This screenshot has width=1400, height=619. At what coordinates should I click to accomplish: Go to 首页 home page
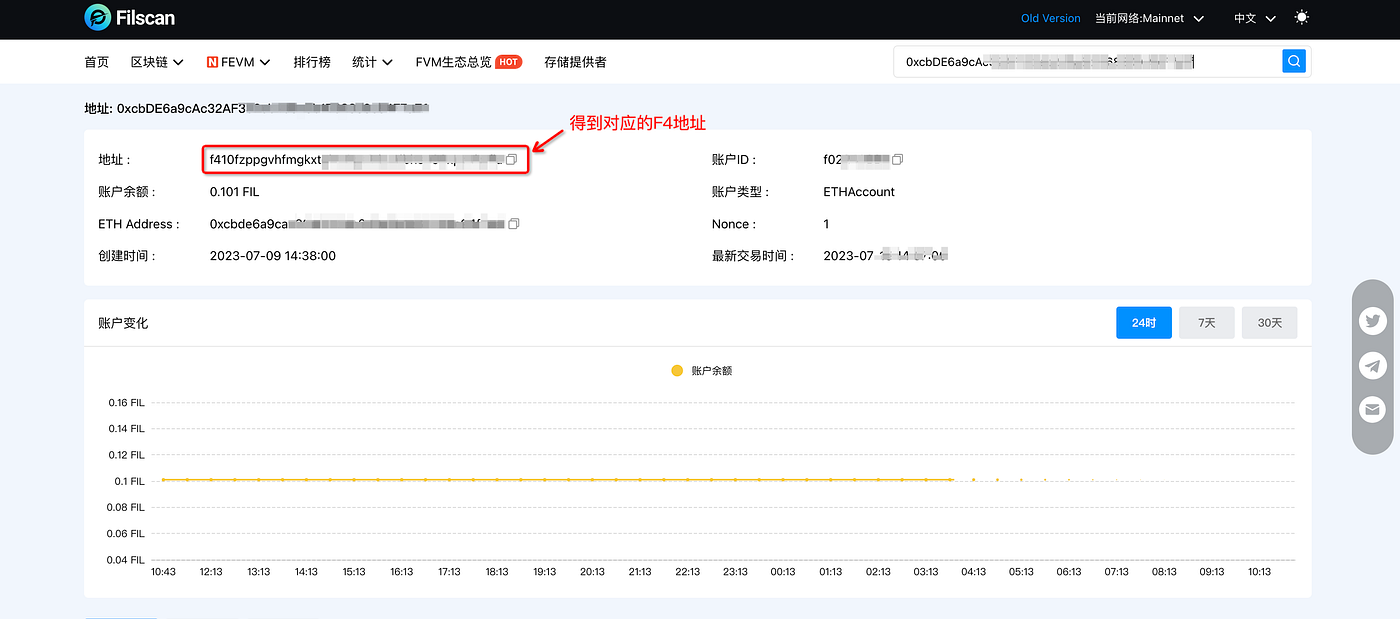pyautogui.click(x=97, y=62)
